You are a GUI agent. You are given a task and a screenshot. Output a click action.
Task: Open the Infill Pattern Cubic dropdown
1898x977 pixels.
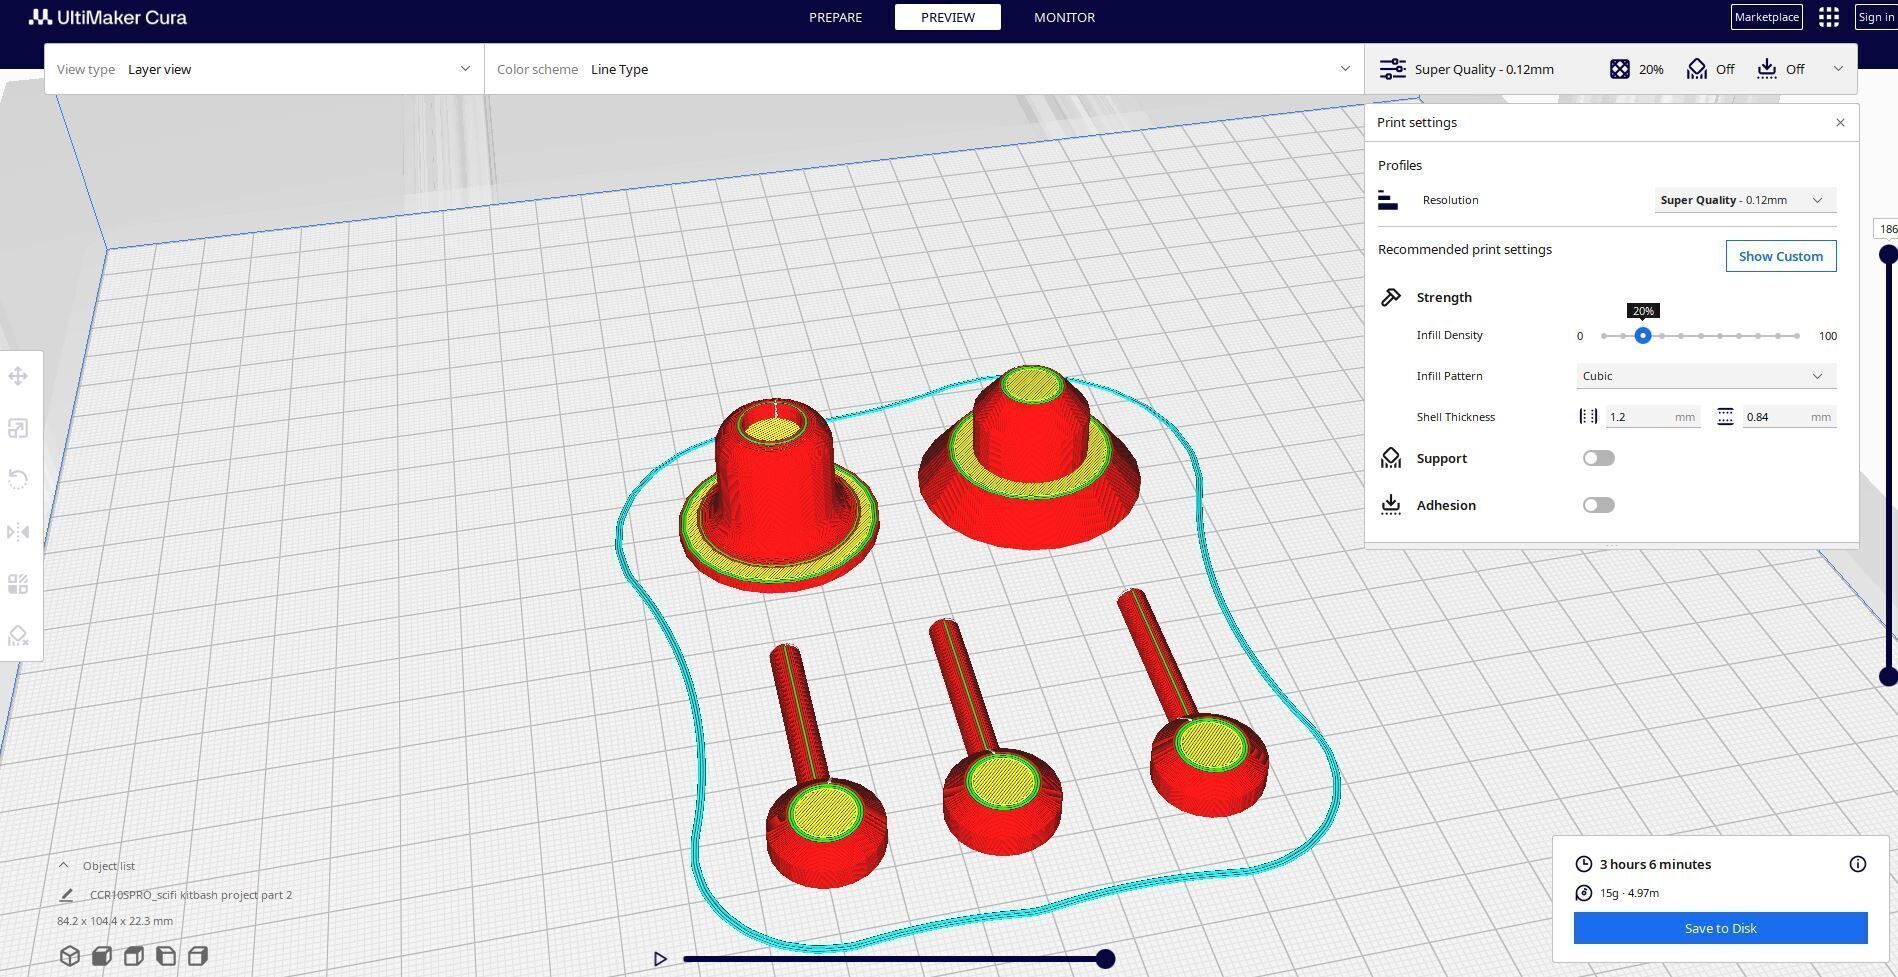pos(1706,376)
